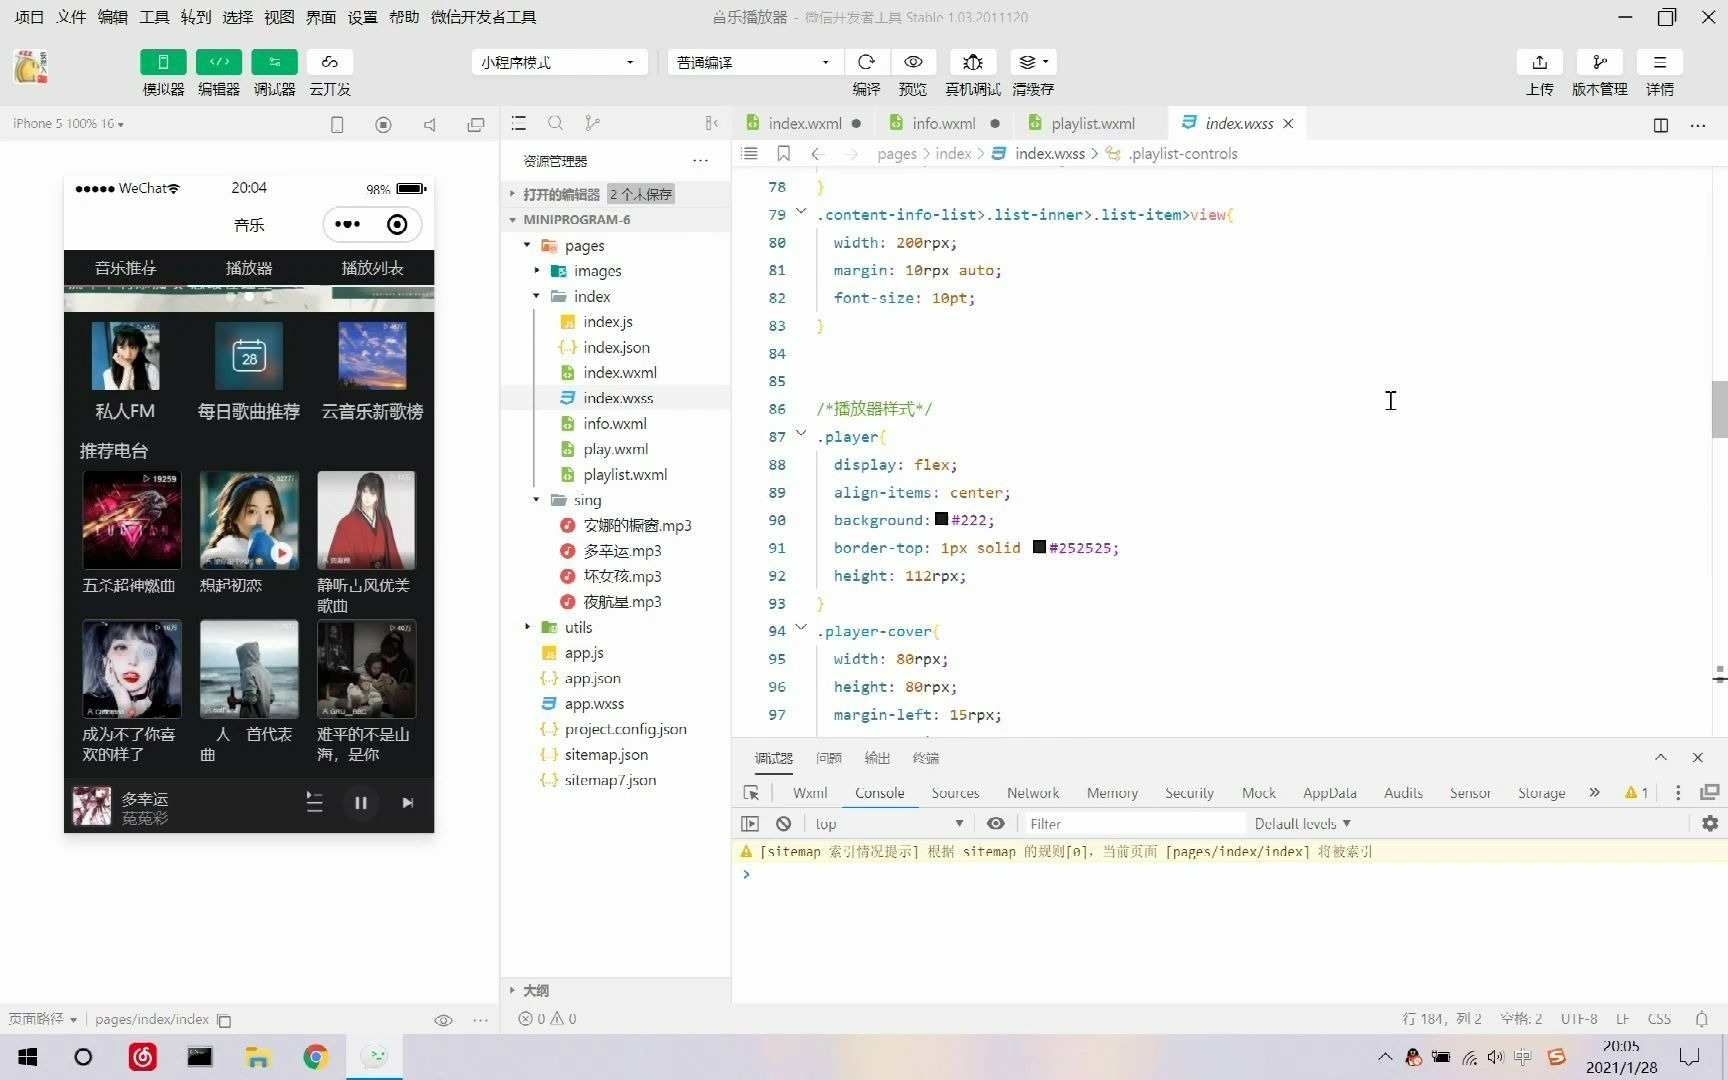Open resource manager more options
1728x1080 pixels.
[700, 160]
